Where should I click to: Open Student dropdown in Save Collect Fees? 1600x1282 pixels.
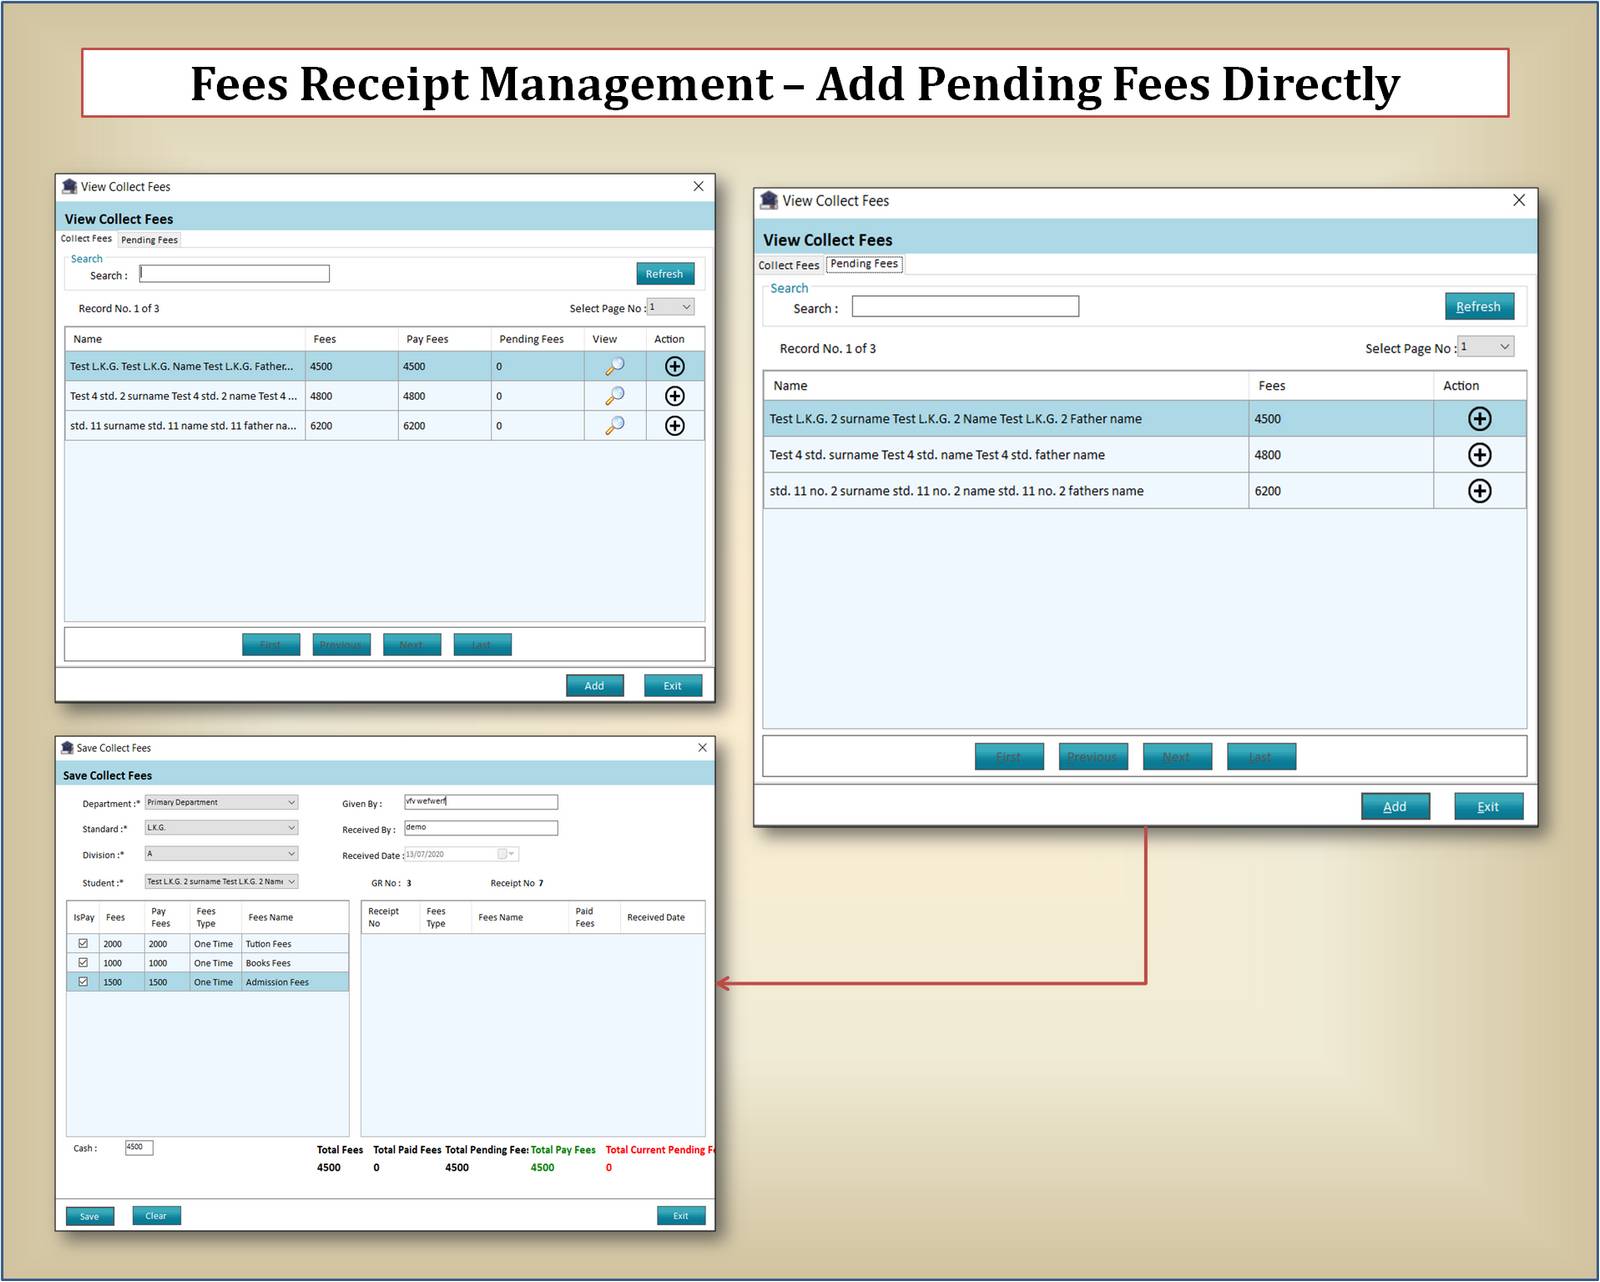pos(221,881)
